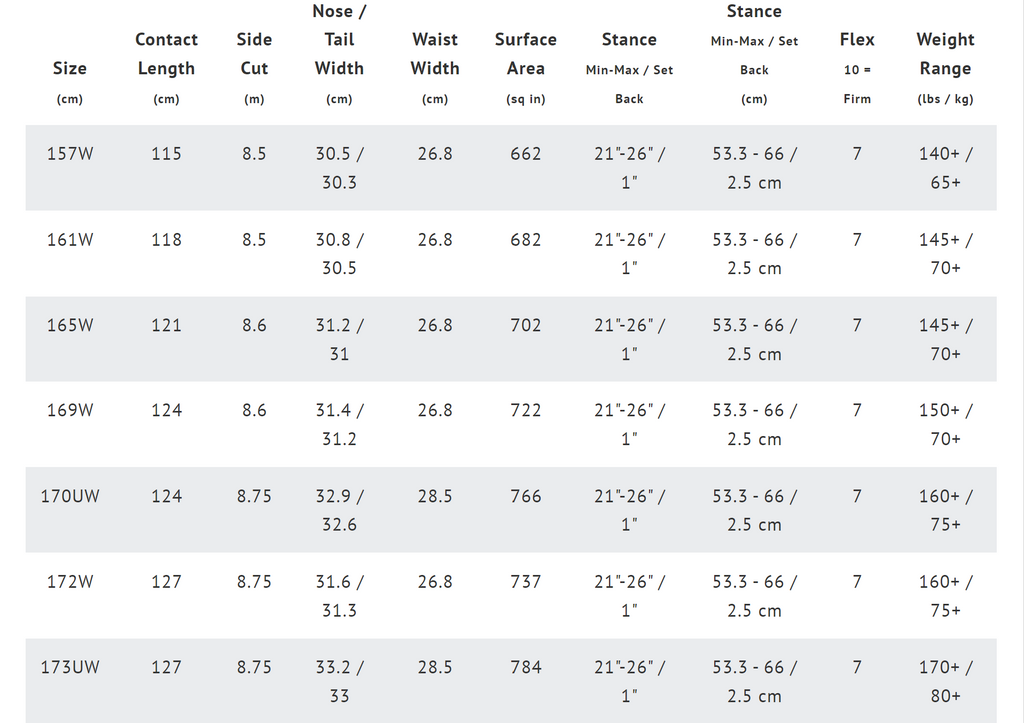The height and width of the screenshot is (723, 1024).
Task: Select the 172W size cell
Action: point(70,582)
